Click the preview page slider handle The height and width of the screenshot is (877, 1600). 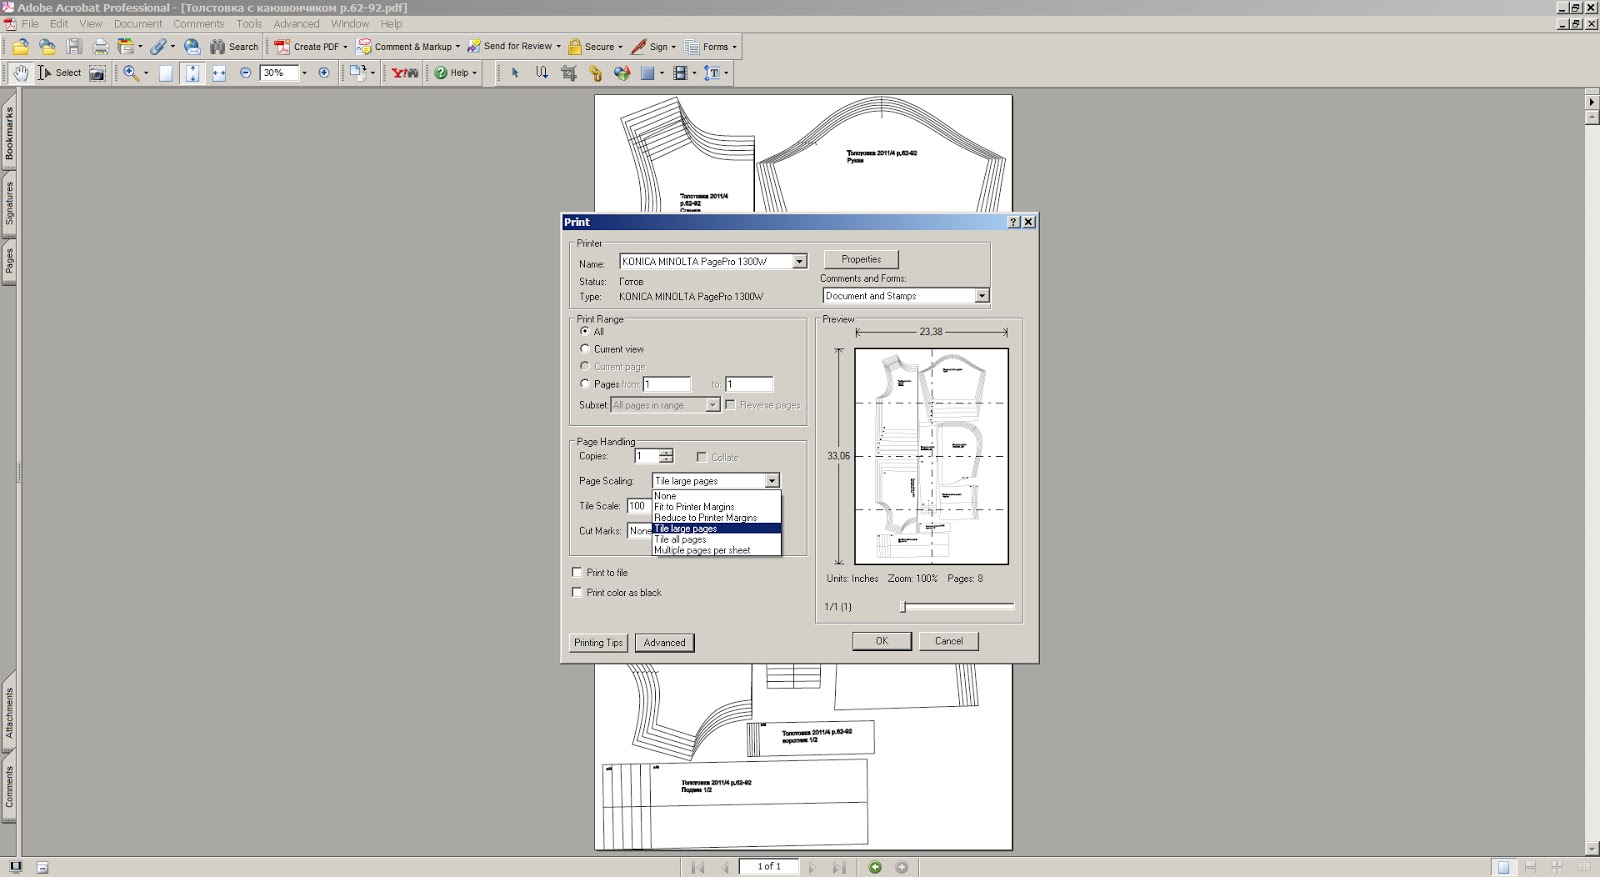(903, 607)
